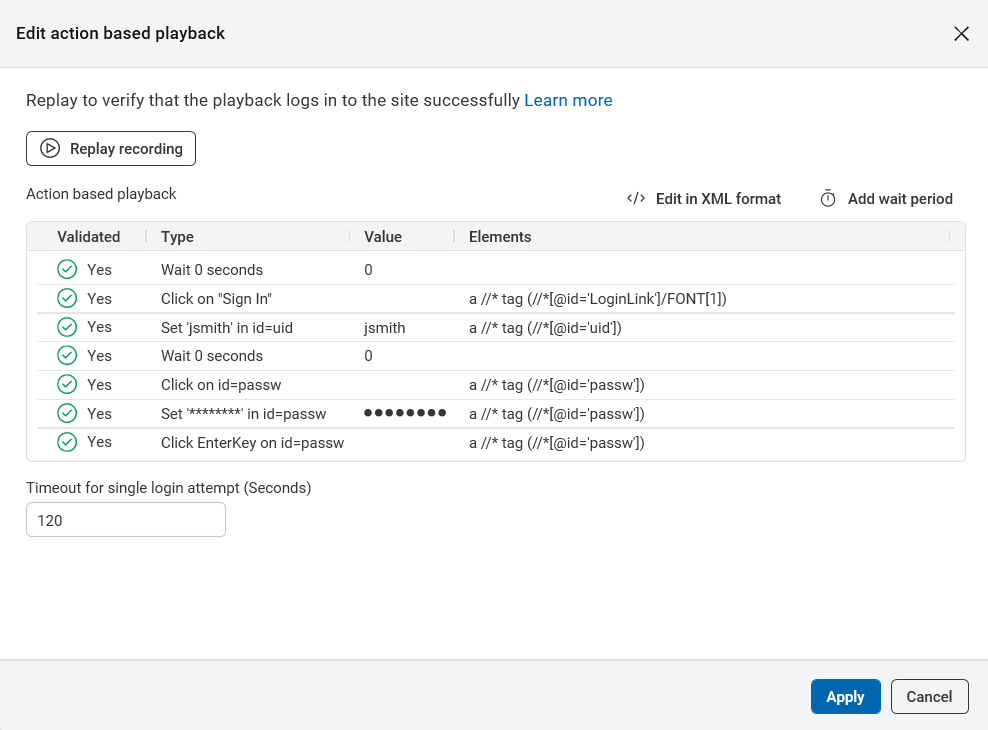Click the validated icon on 'Click on id=passw'
Viewport: 988px width, 730px height.
coord(67,384)
